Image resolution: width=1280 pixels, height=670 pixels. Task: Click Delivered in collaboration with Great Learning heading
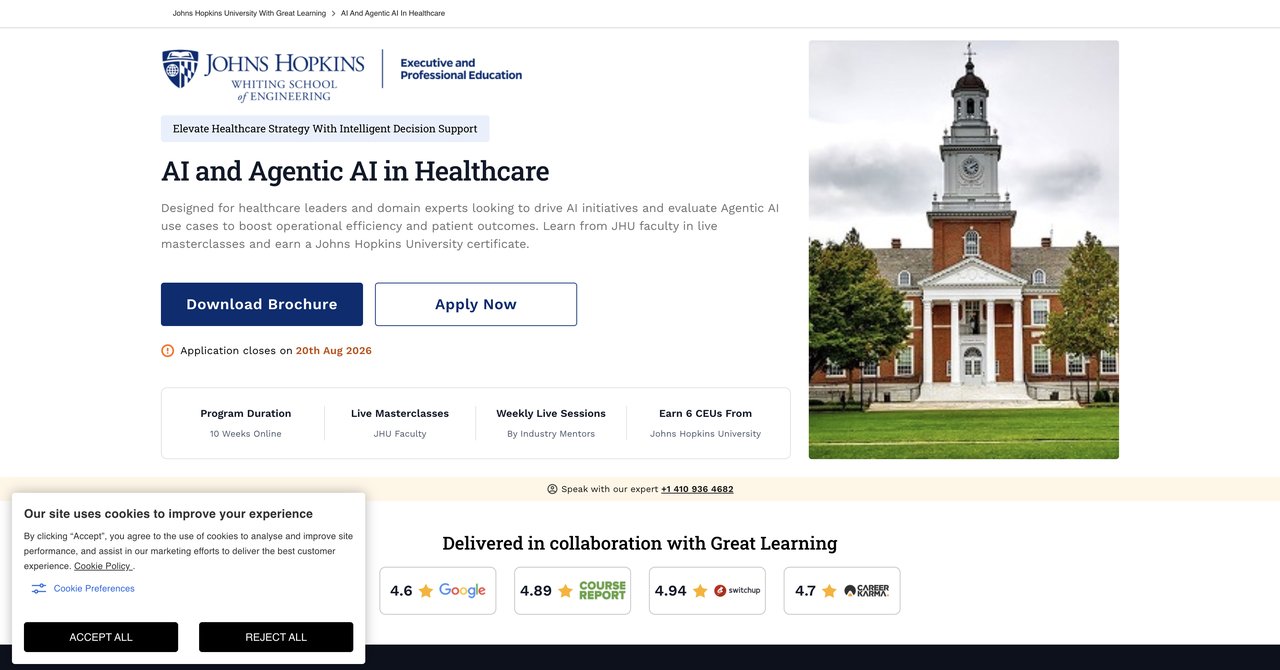(640, 543)
